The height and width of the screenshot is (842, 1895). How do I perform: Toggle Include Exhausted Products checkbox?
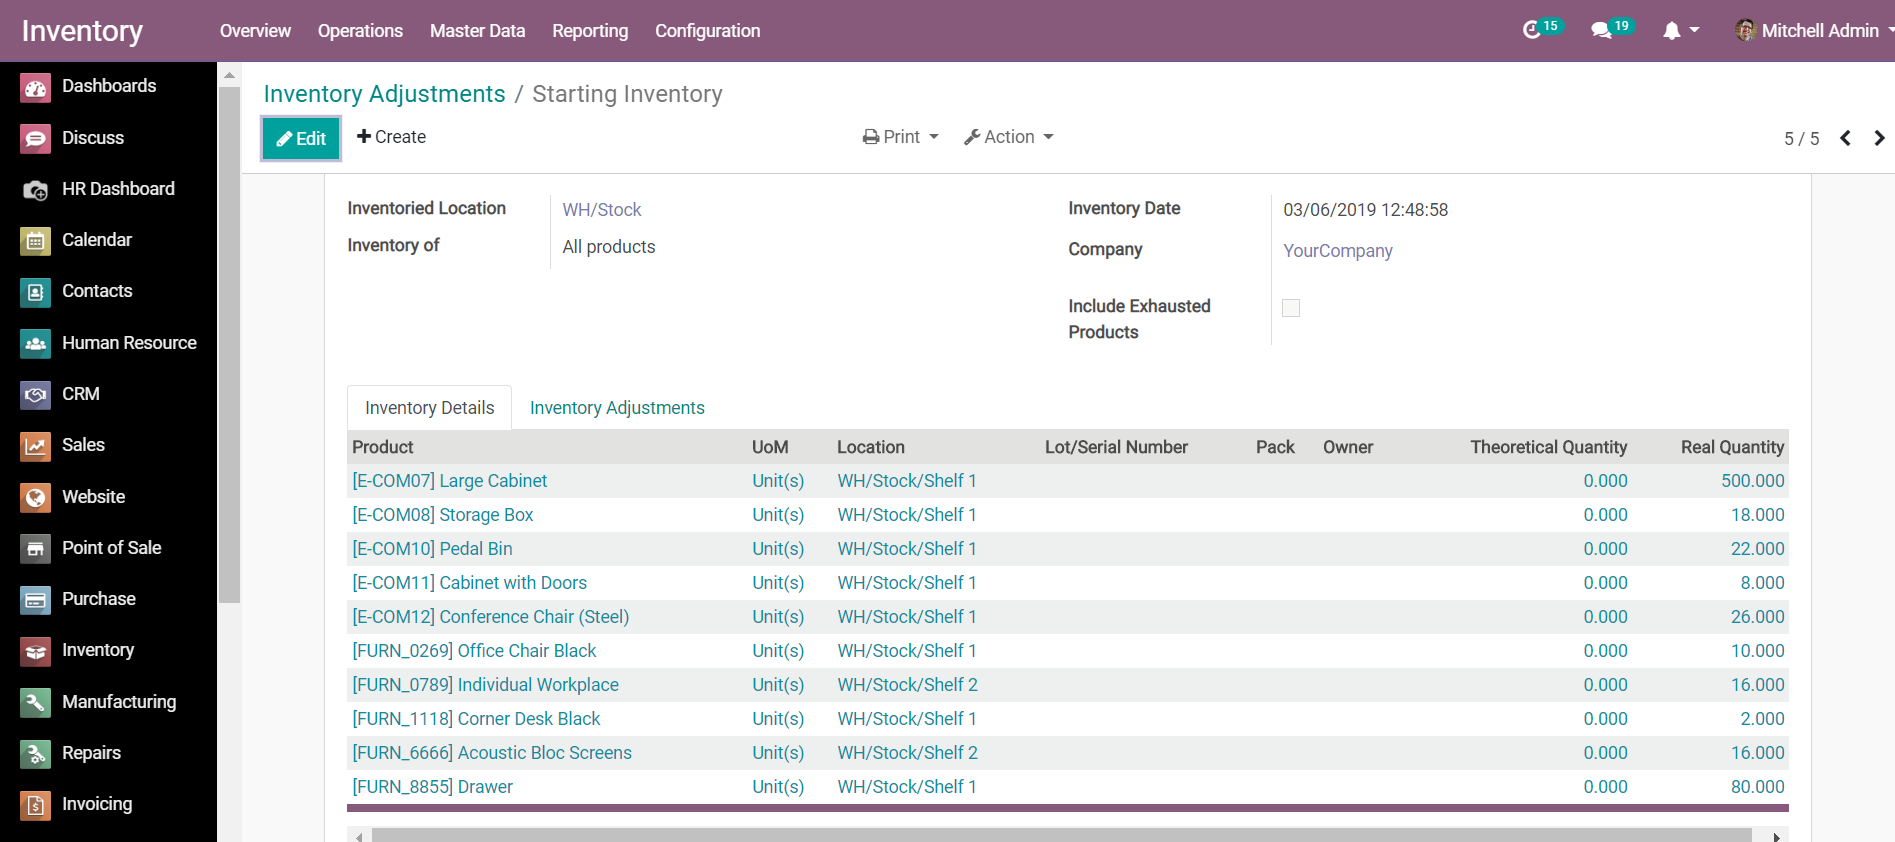click(x=1291, y=308)
